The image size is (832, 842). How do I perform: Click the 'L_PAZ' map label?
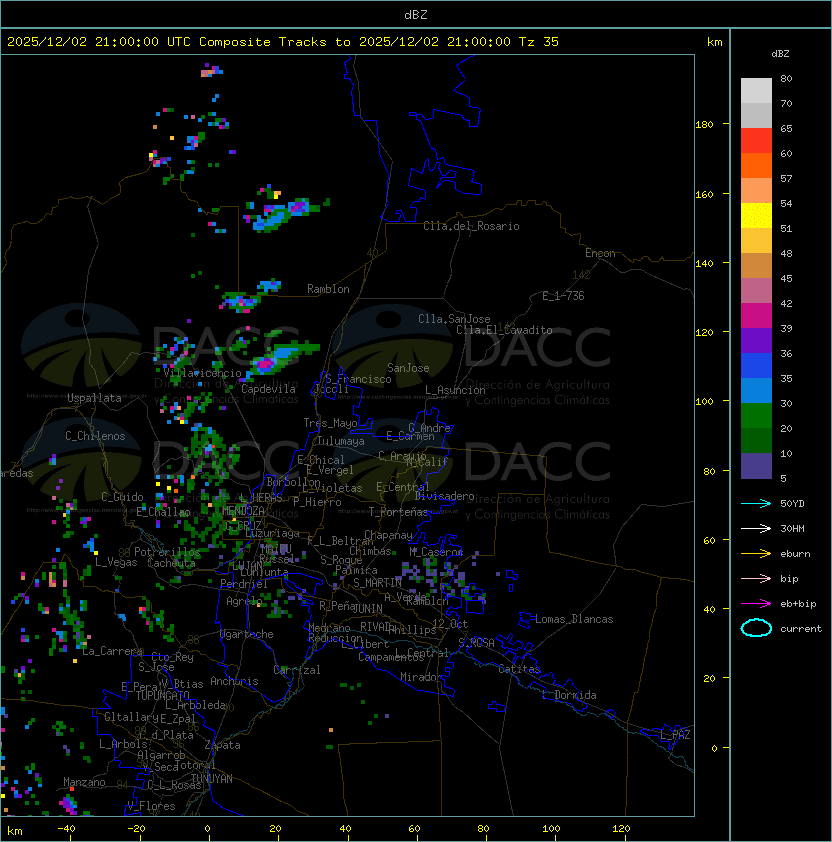pos(675,735)
